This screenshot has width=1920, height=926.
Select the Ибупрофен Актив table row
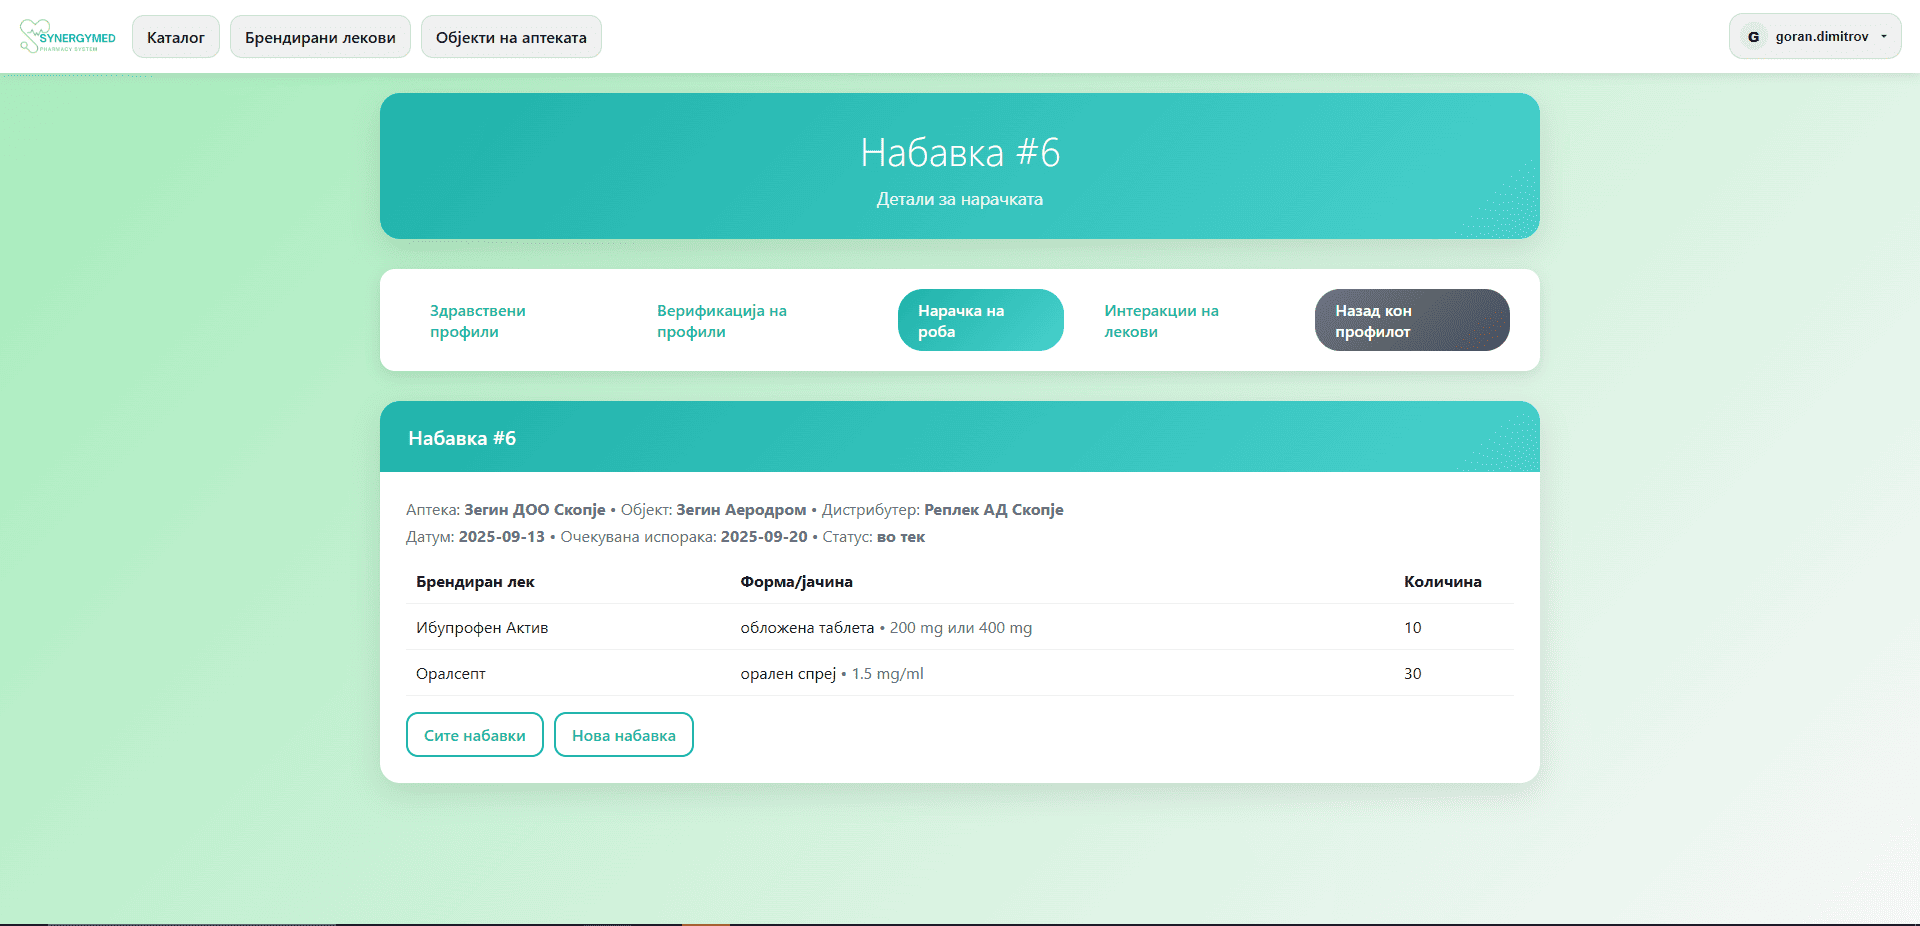[482, 628]
